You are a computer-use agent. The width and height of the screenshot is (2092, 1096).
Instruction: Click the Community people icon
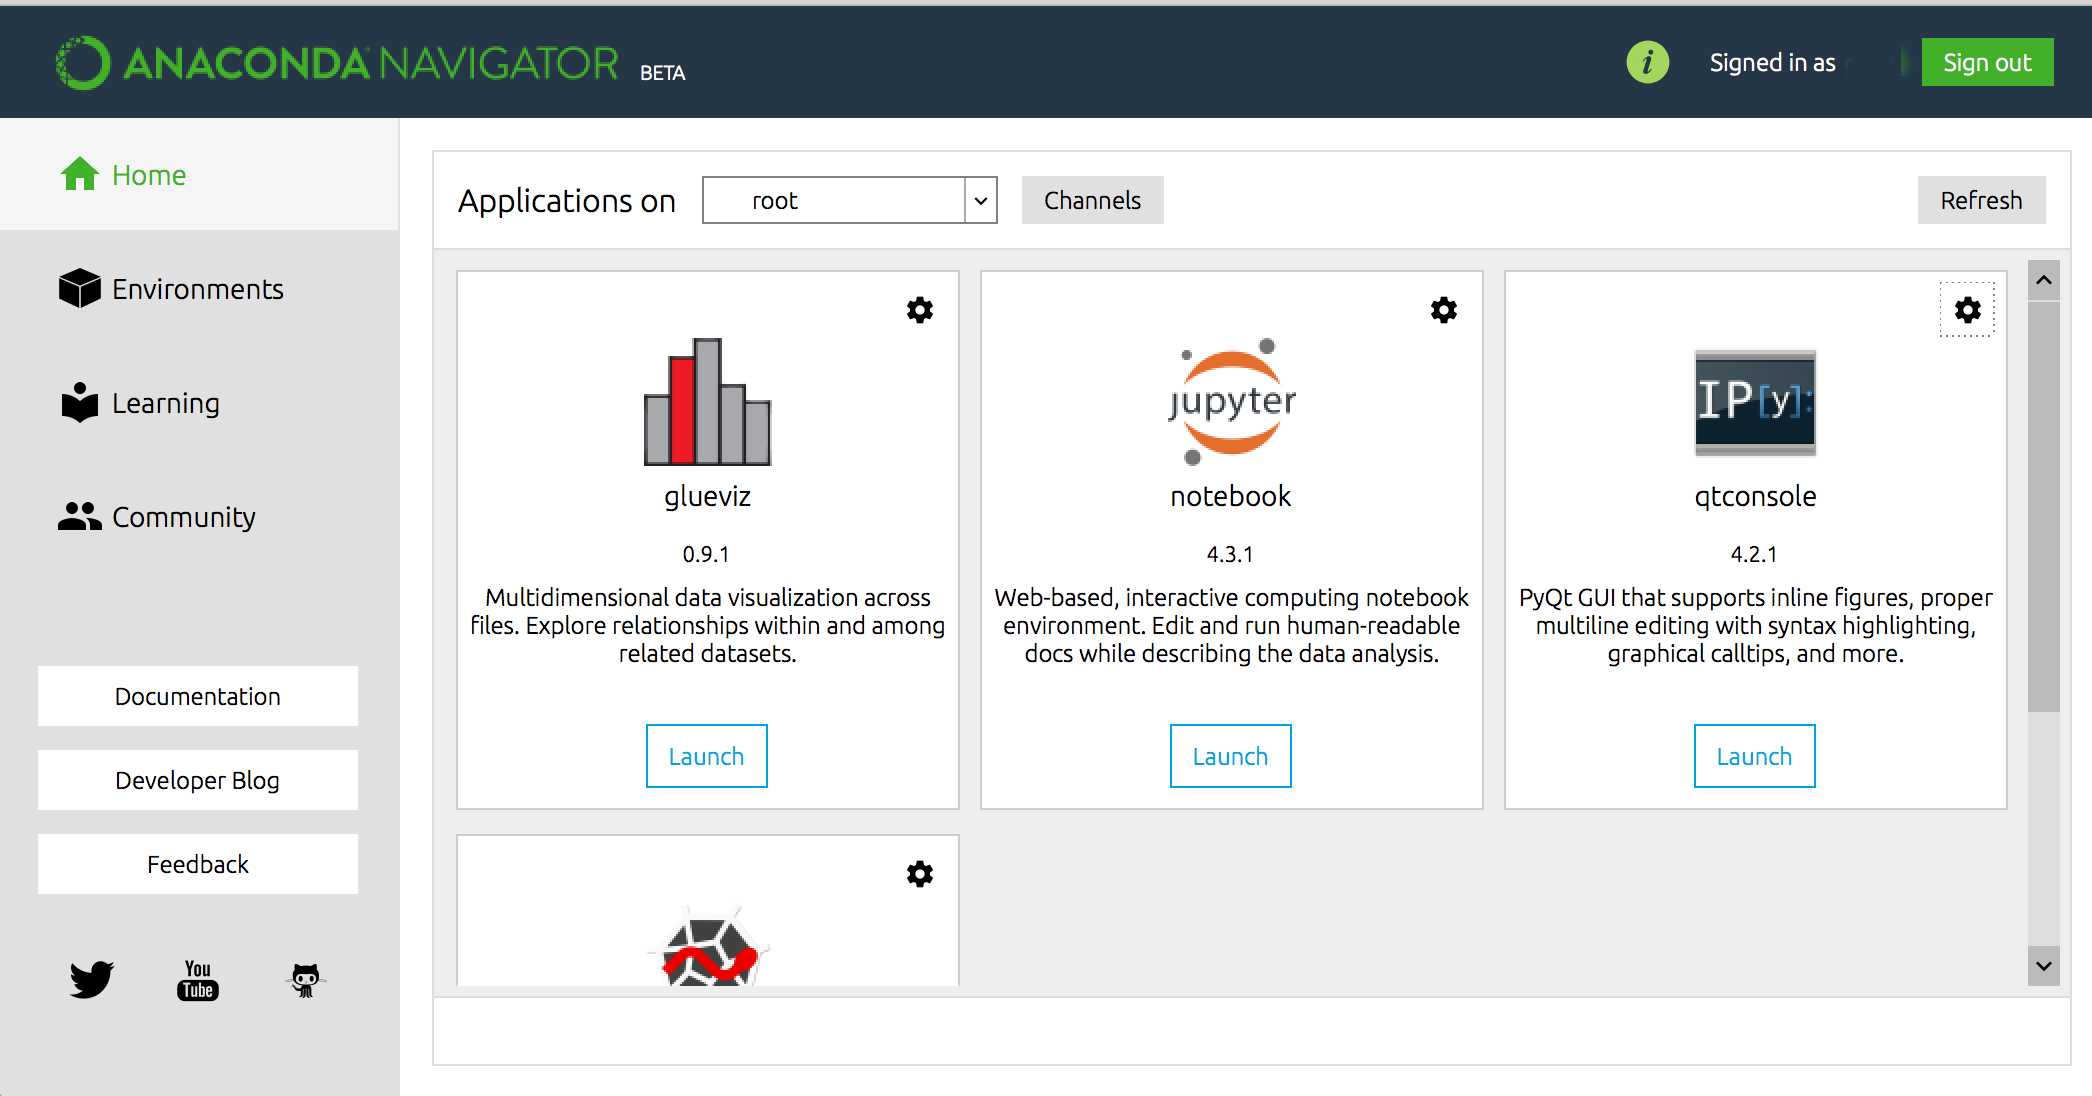click(x=80, y=516)
